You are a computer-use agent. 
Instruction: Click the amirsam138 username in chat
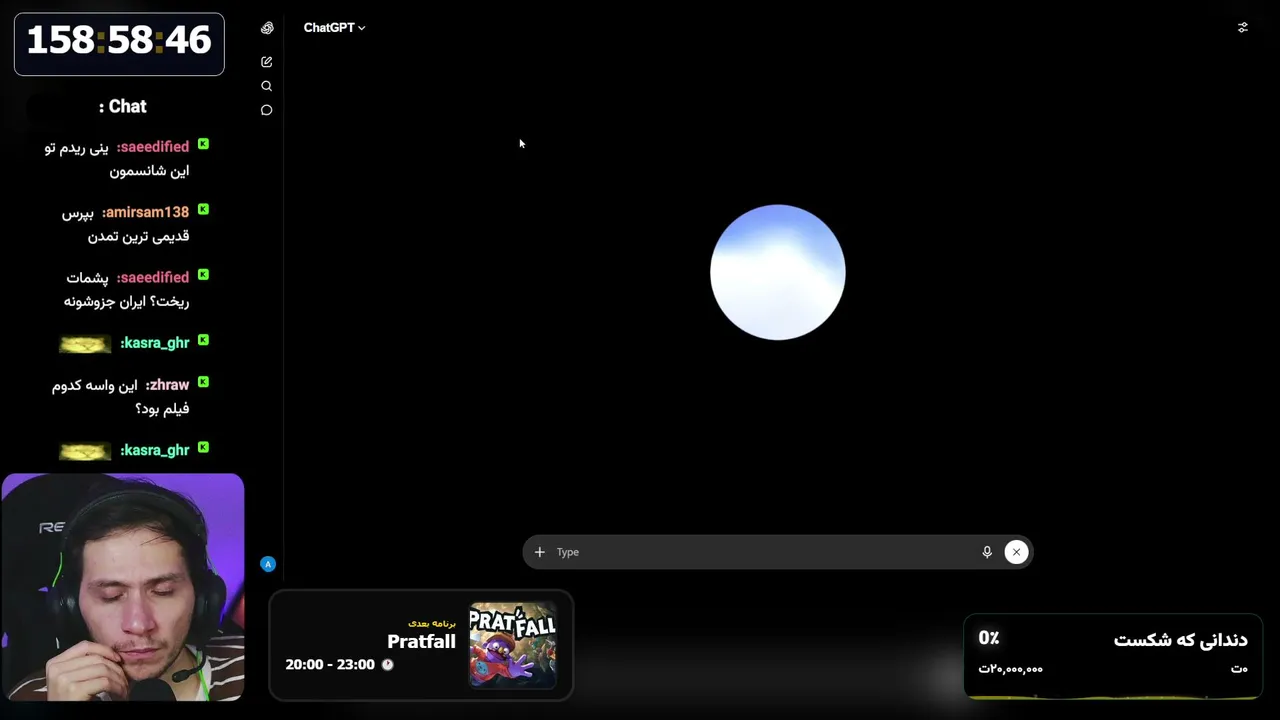pyautogui.click(x=146, y=212)
